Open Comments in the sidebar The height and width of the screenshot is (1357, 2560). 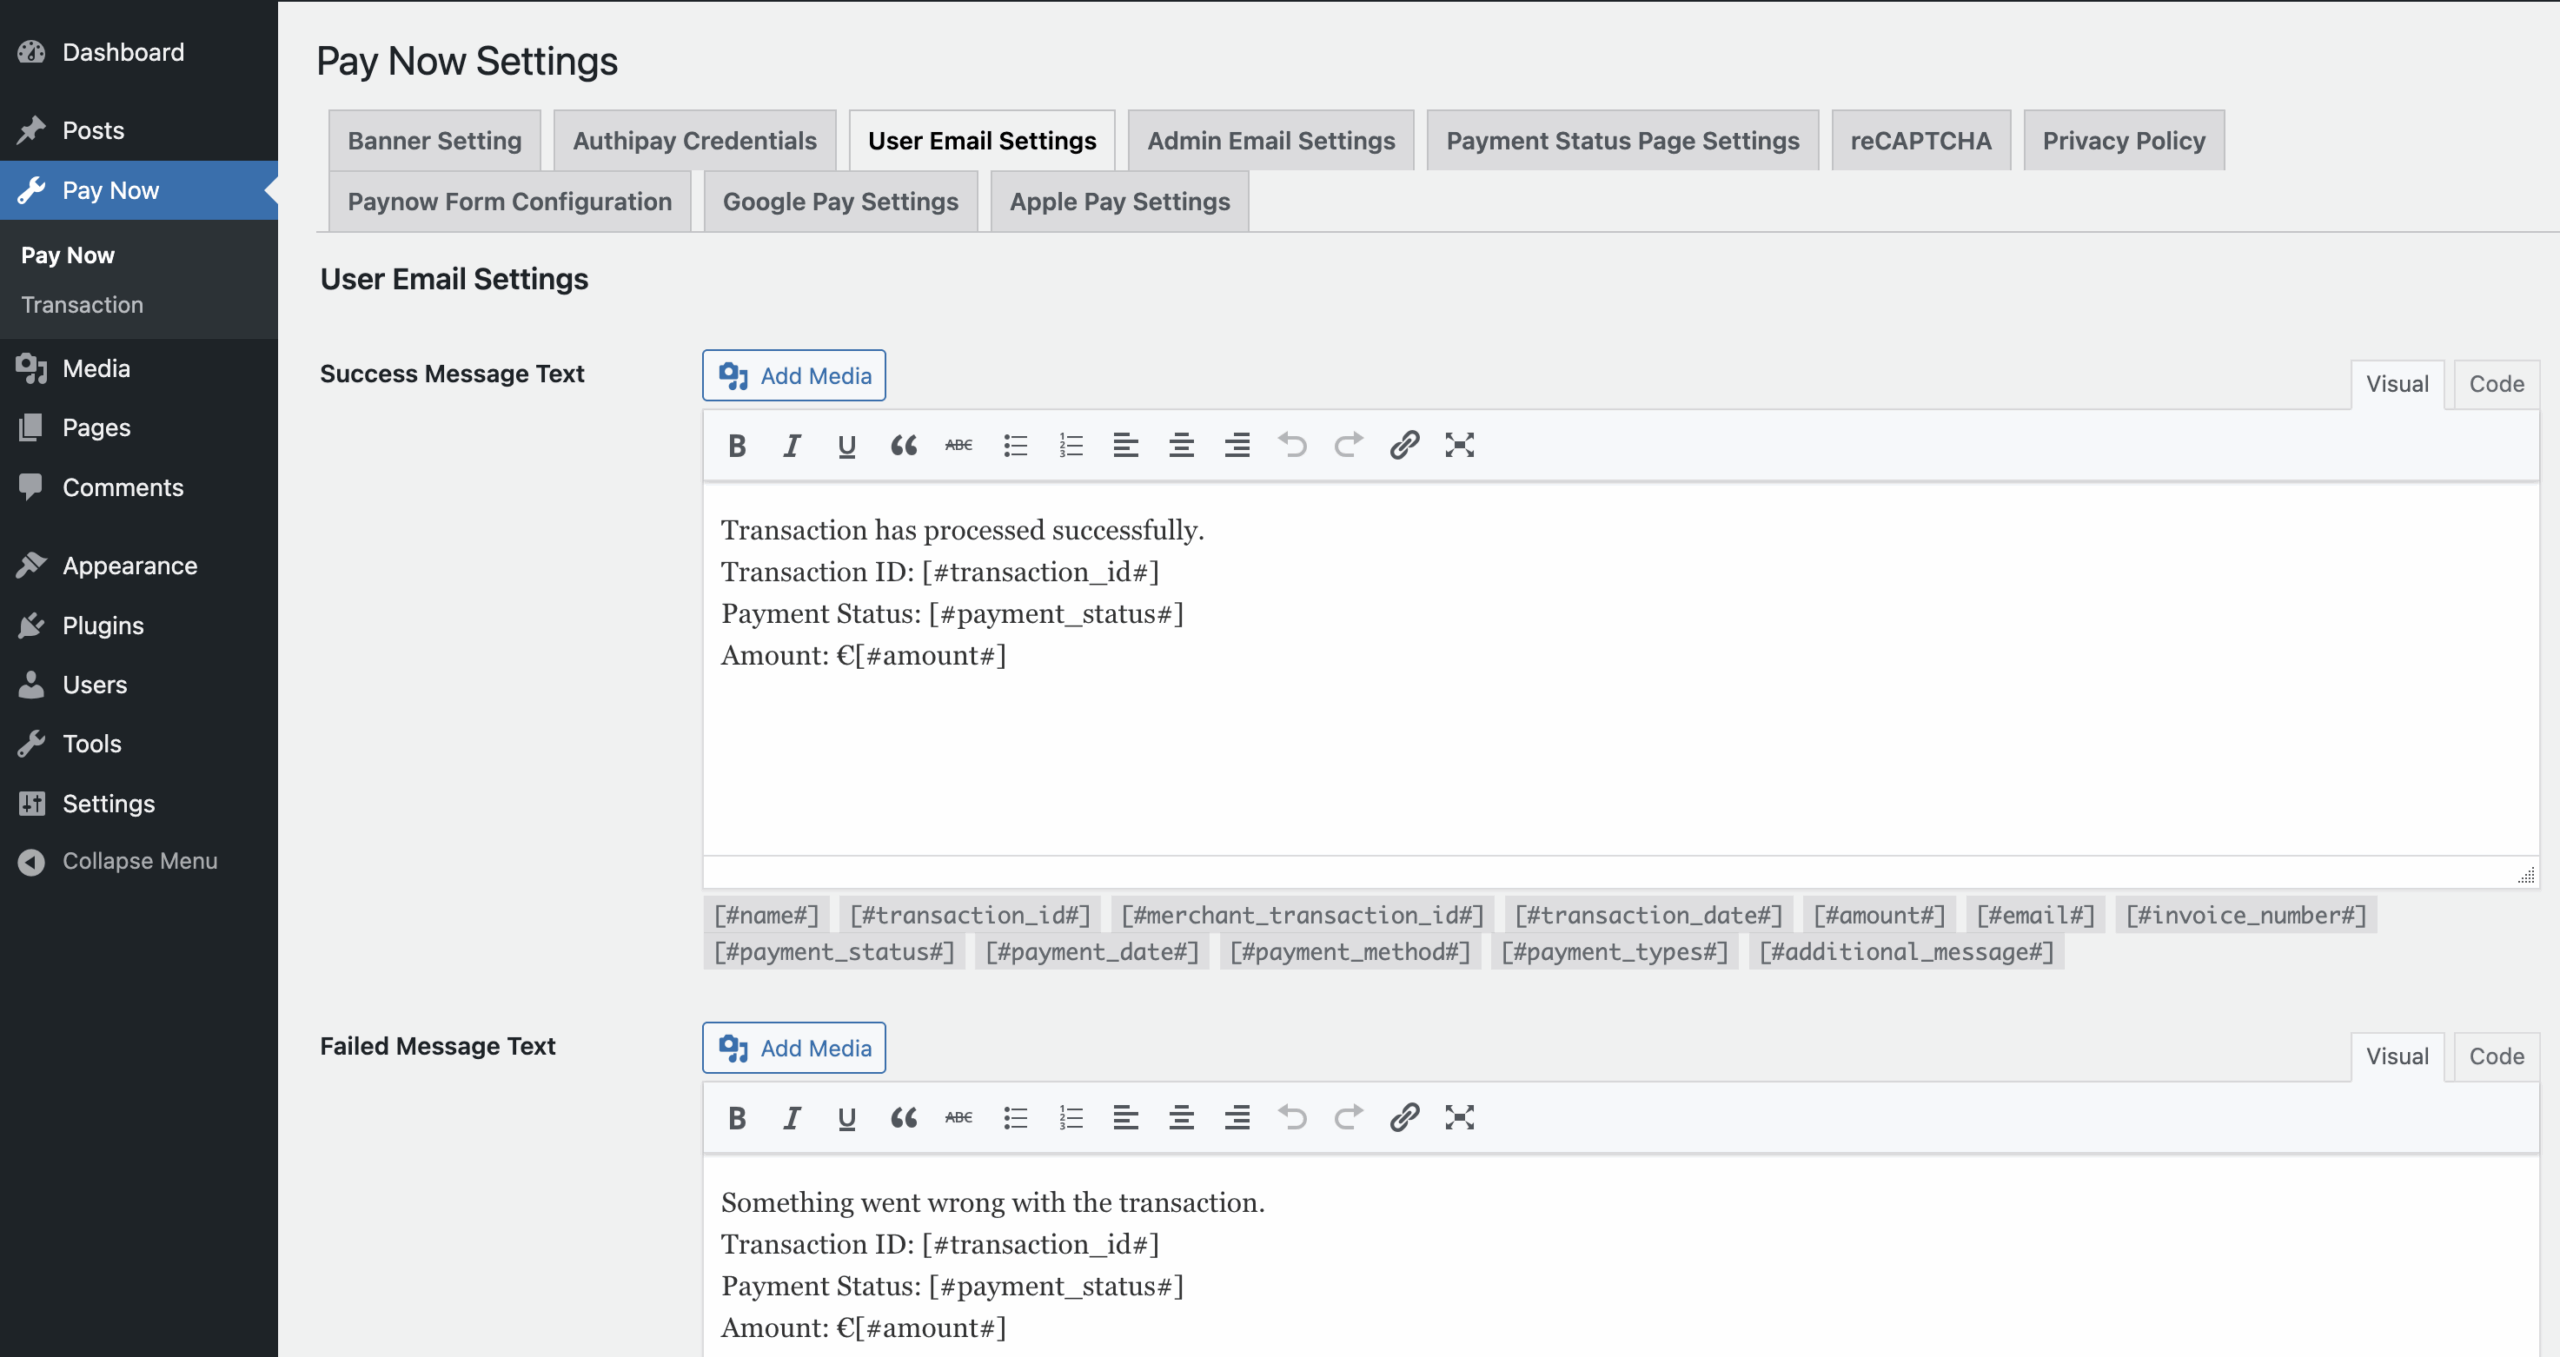tap(139, 488)
